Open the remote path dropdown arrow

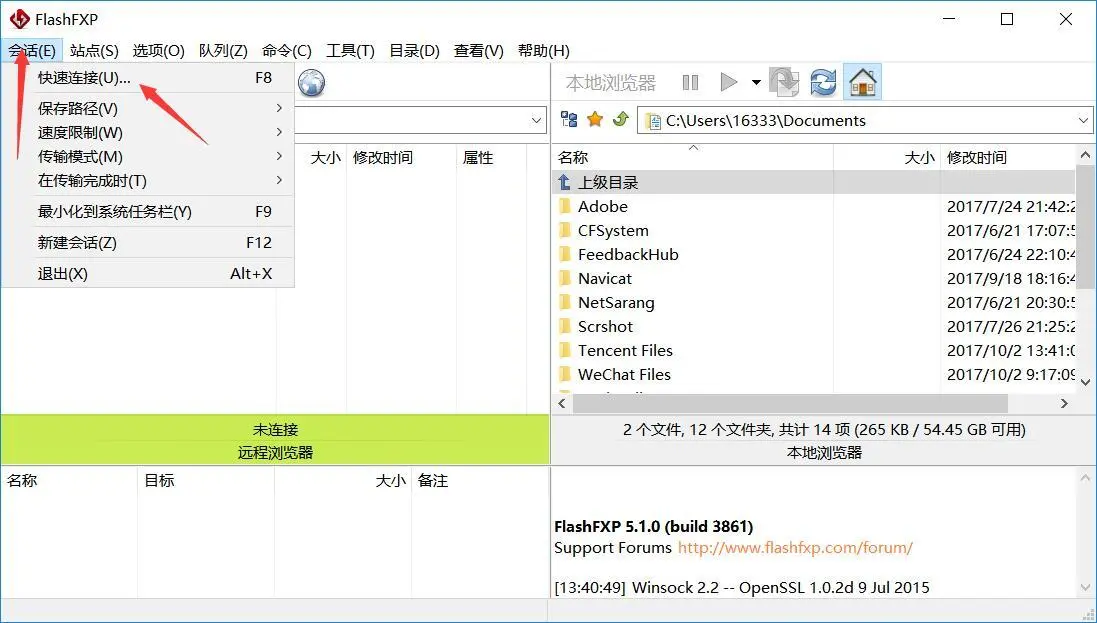coord(537,120)
